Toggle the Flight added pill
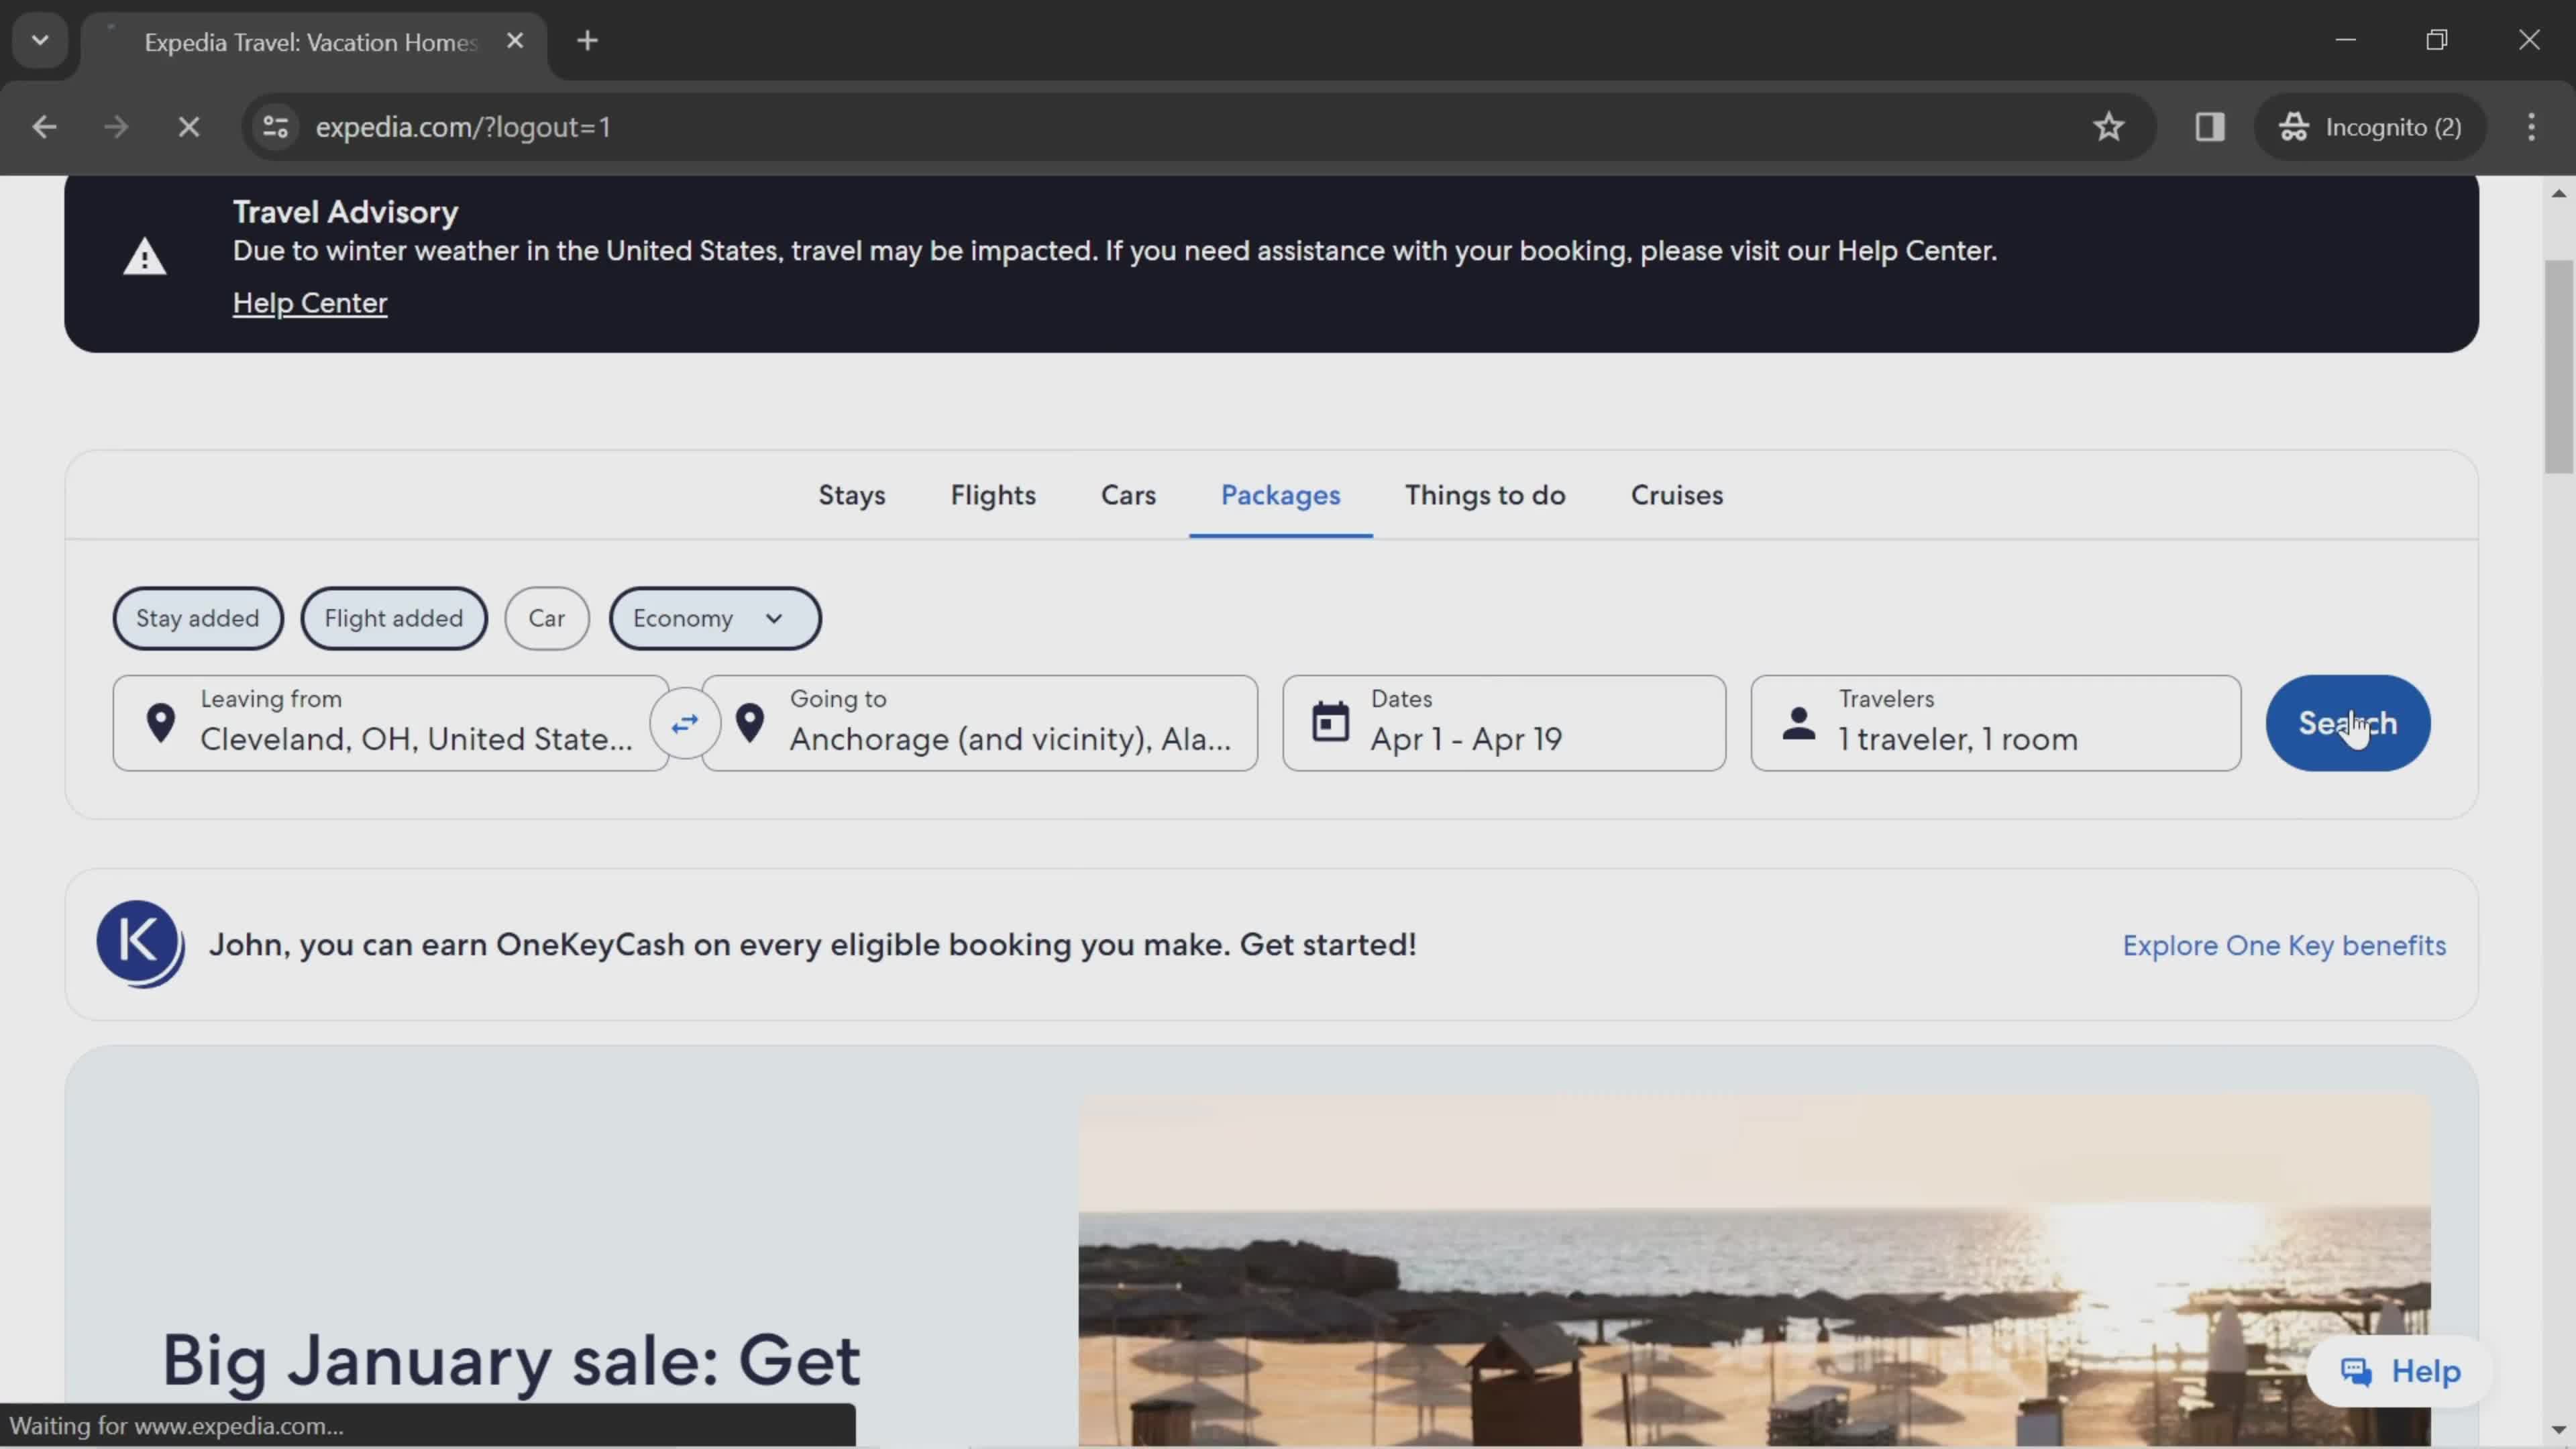The height and width of the screenshot is (1449, 2576). [x=394, y=618]
